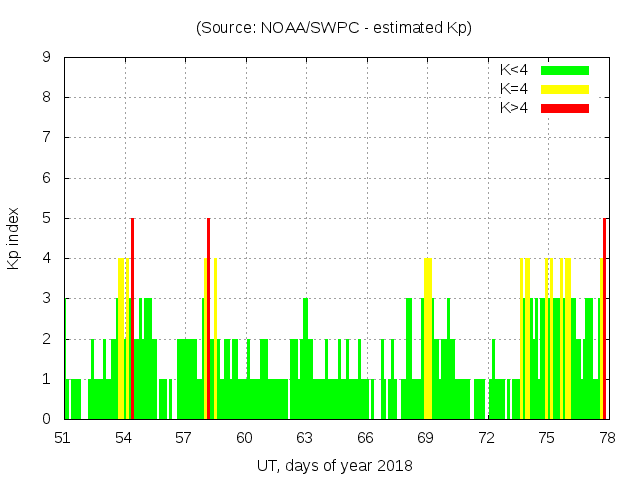Click the x-axis tick label 66
The height and width of the screenshot is (480, 640).
[x=365, y=438]
